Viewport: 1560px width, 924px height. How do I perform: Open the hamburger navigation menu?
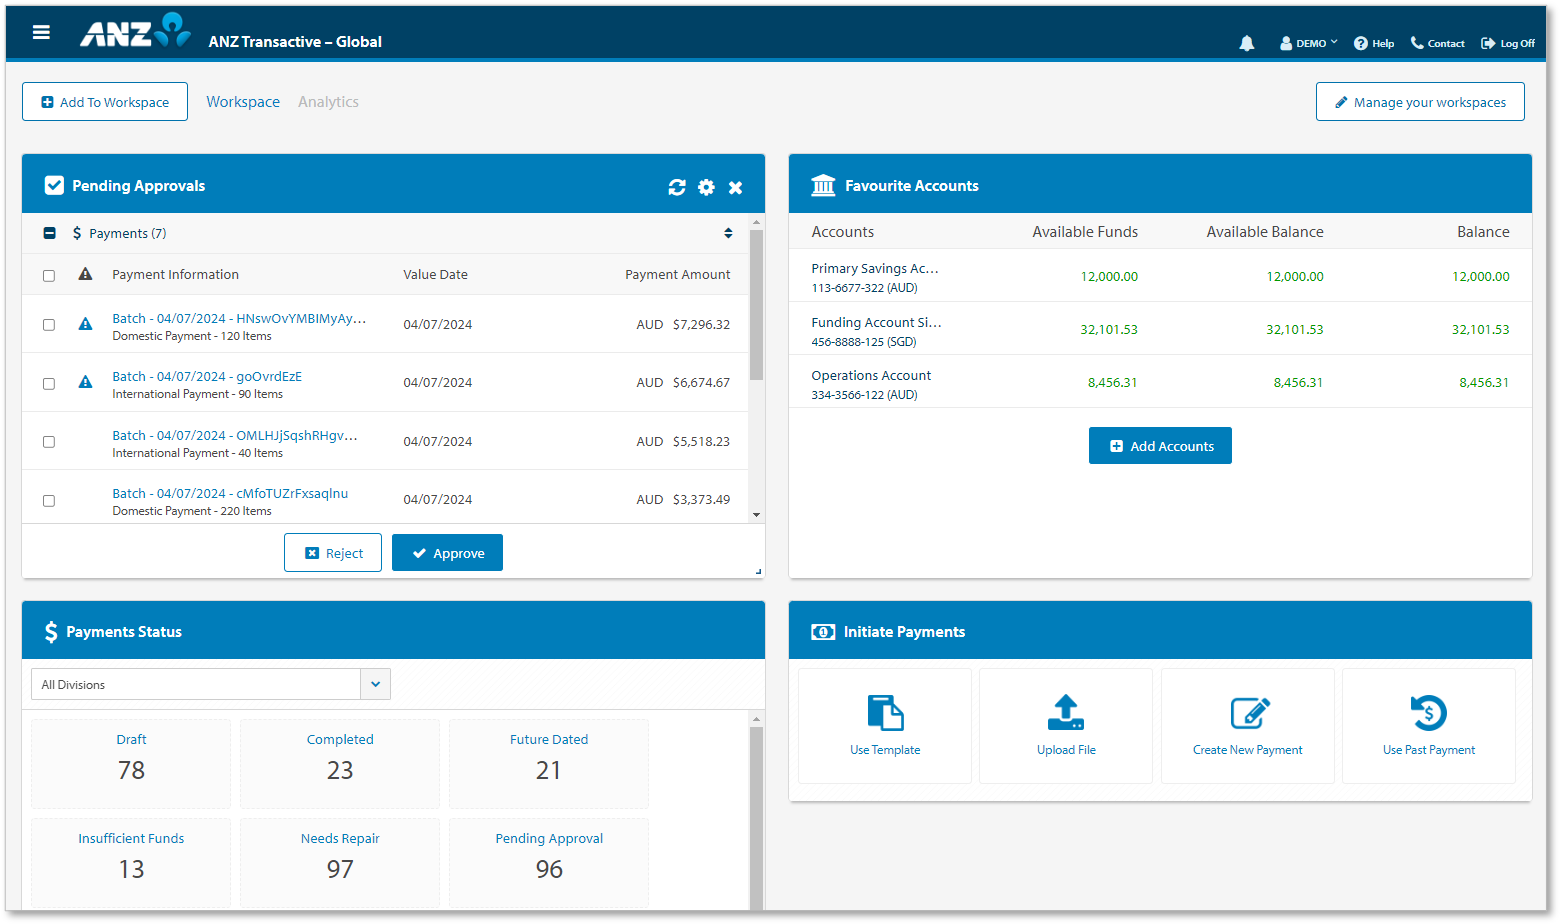tap(41, 32)
